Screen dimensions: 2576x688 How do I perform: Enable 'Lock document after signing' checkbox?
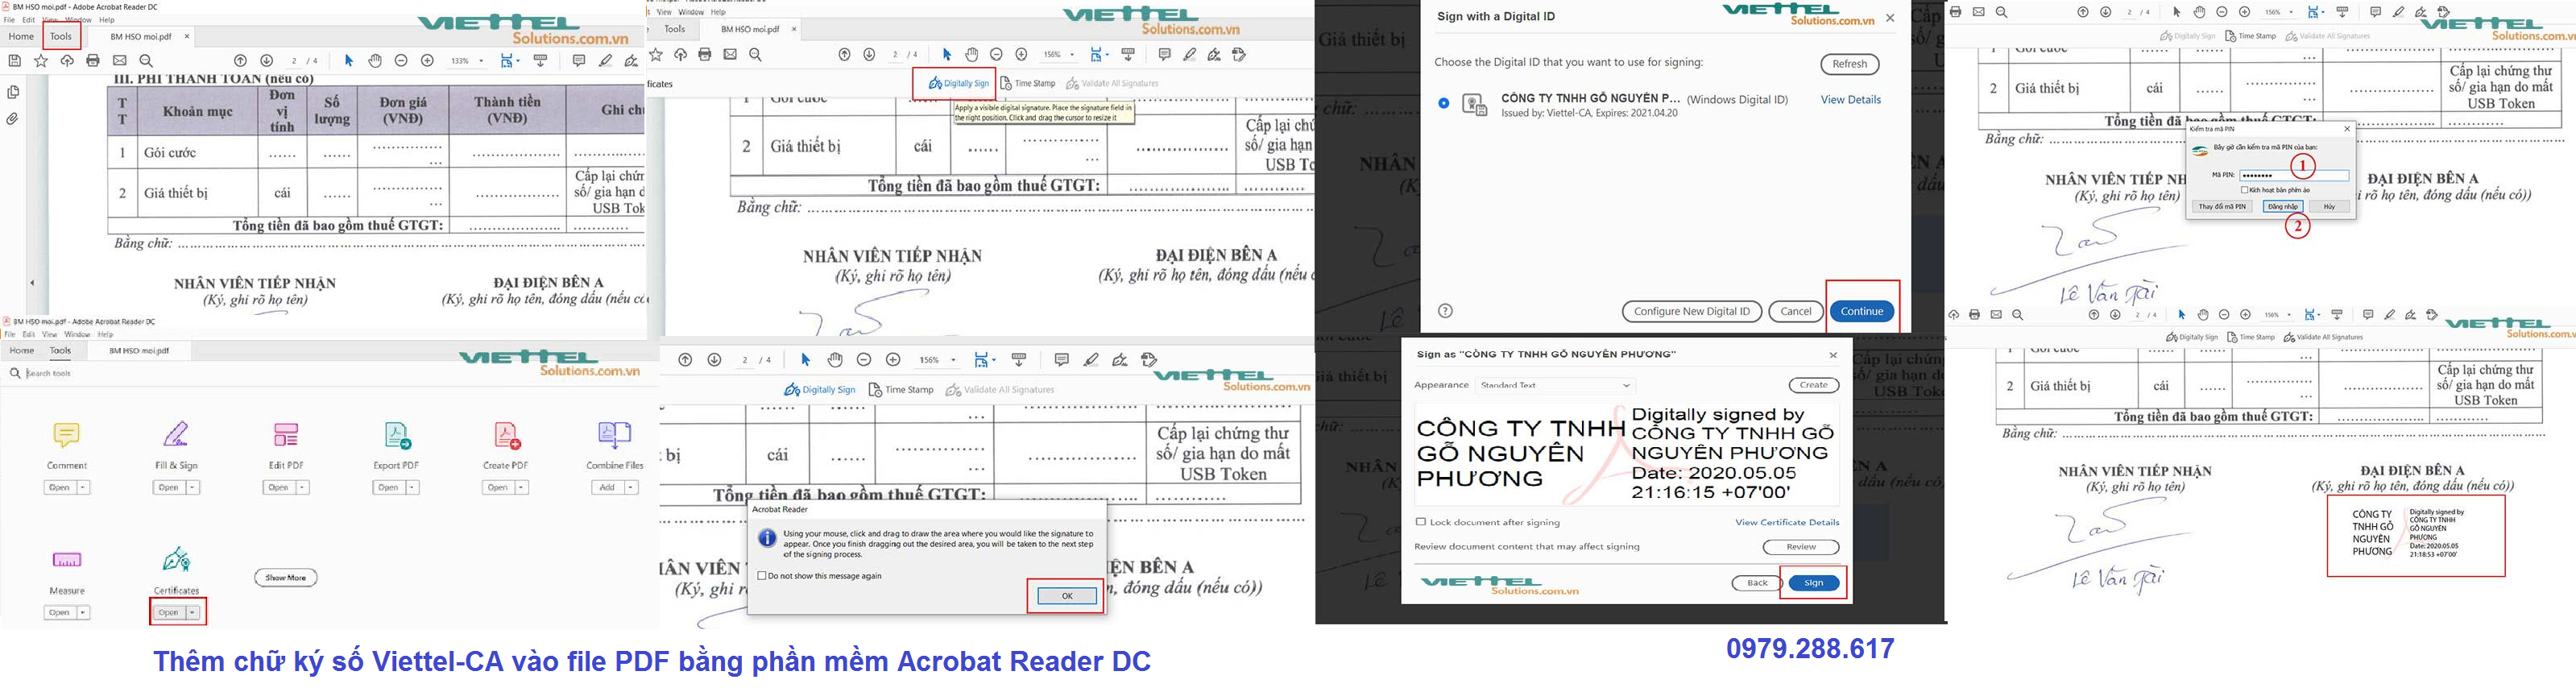[x=1420, y=522]
